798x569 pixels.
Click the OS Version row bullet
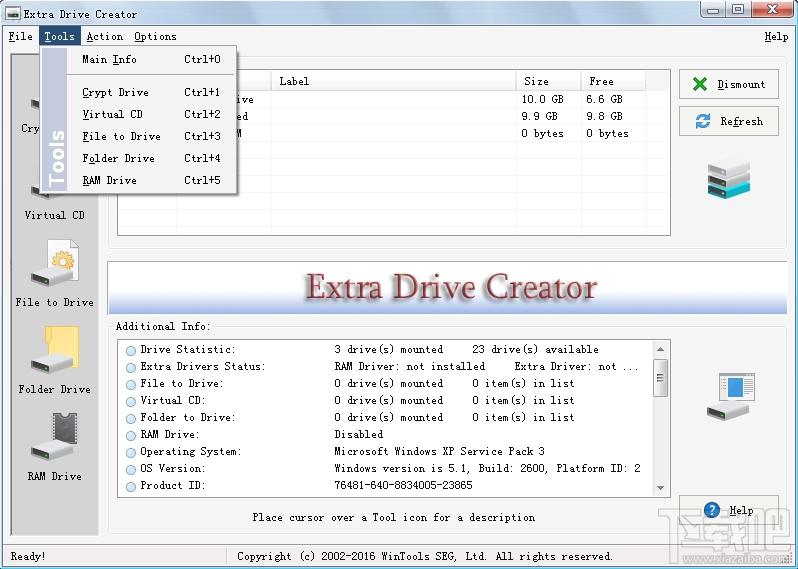(131, 469)
